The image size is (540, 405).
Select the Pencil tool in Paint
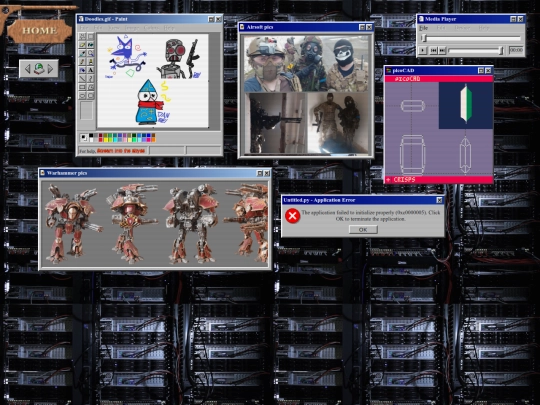tap(82, 62)
